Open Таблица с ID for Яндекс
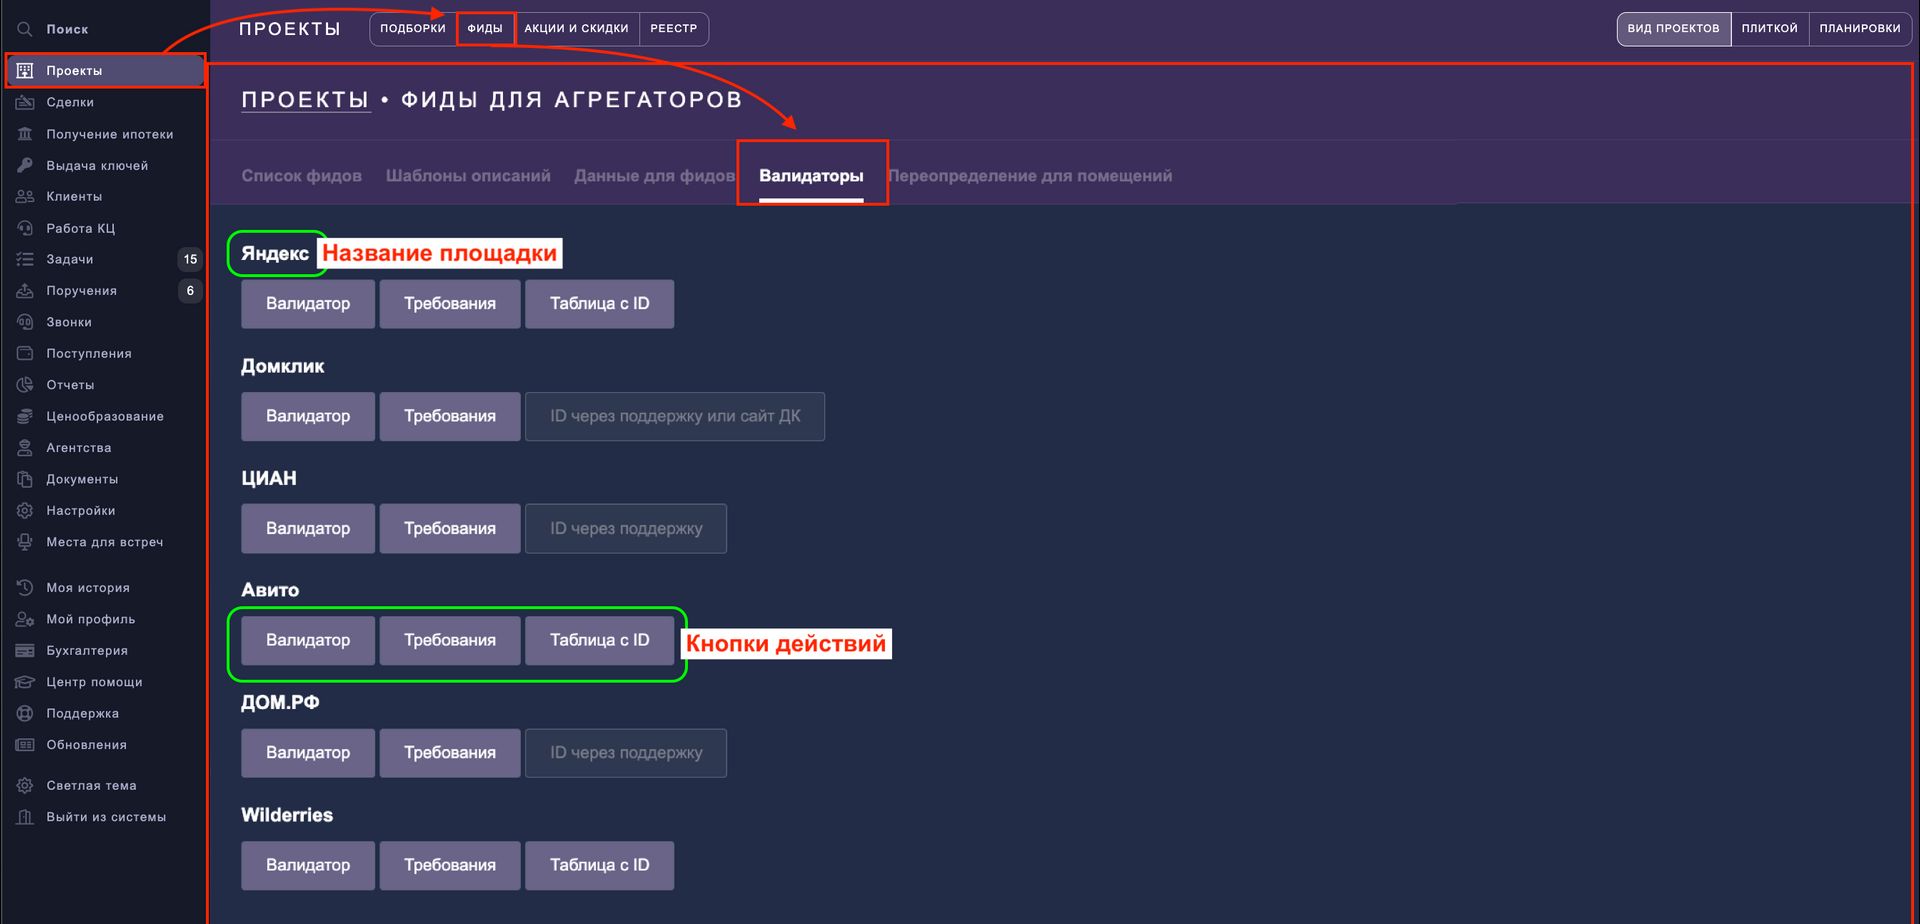1920x924 pixels. pyautogui.click(x=600, y=304)
